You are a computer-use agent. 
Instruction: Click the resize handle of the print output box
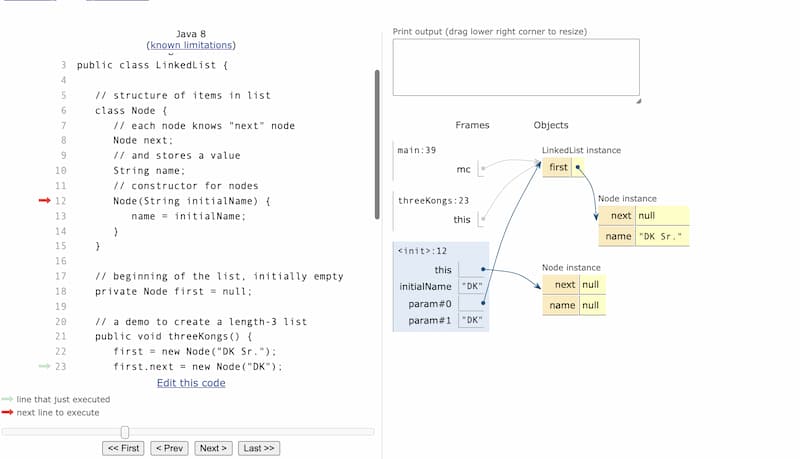pyautogui.click(x=638, y=101)
